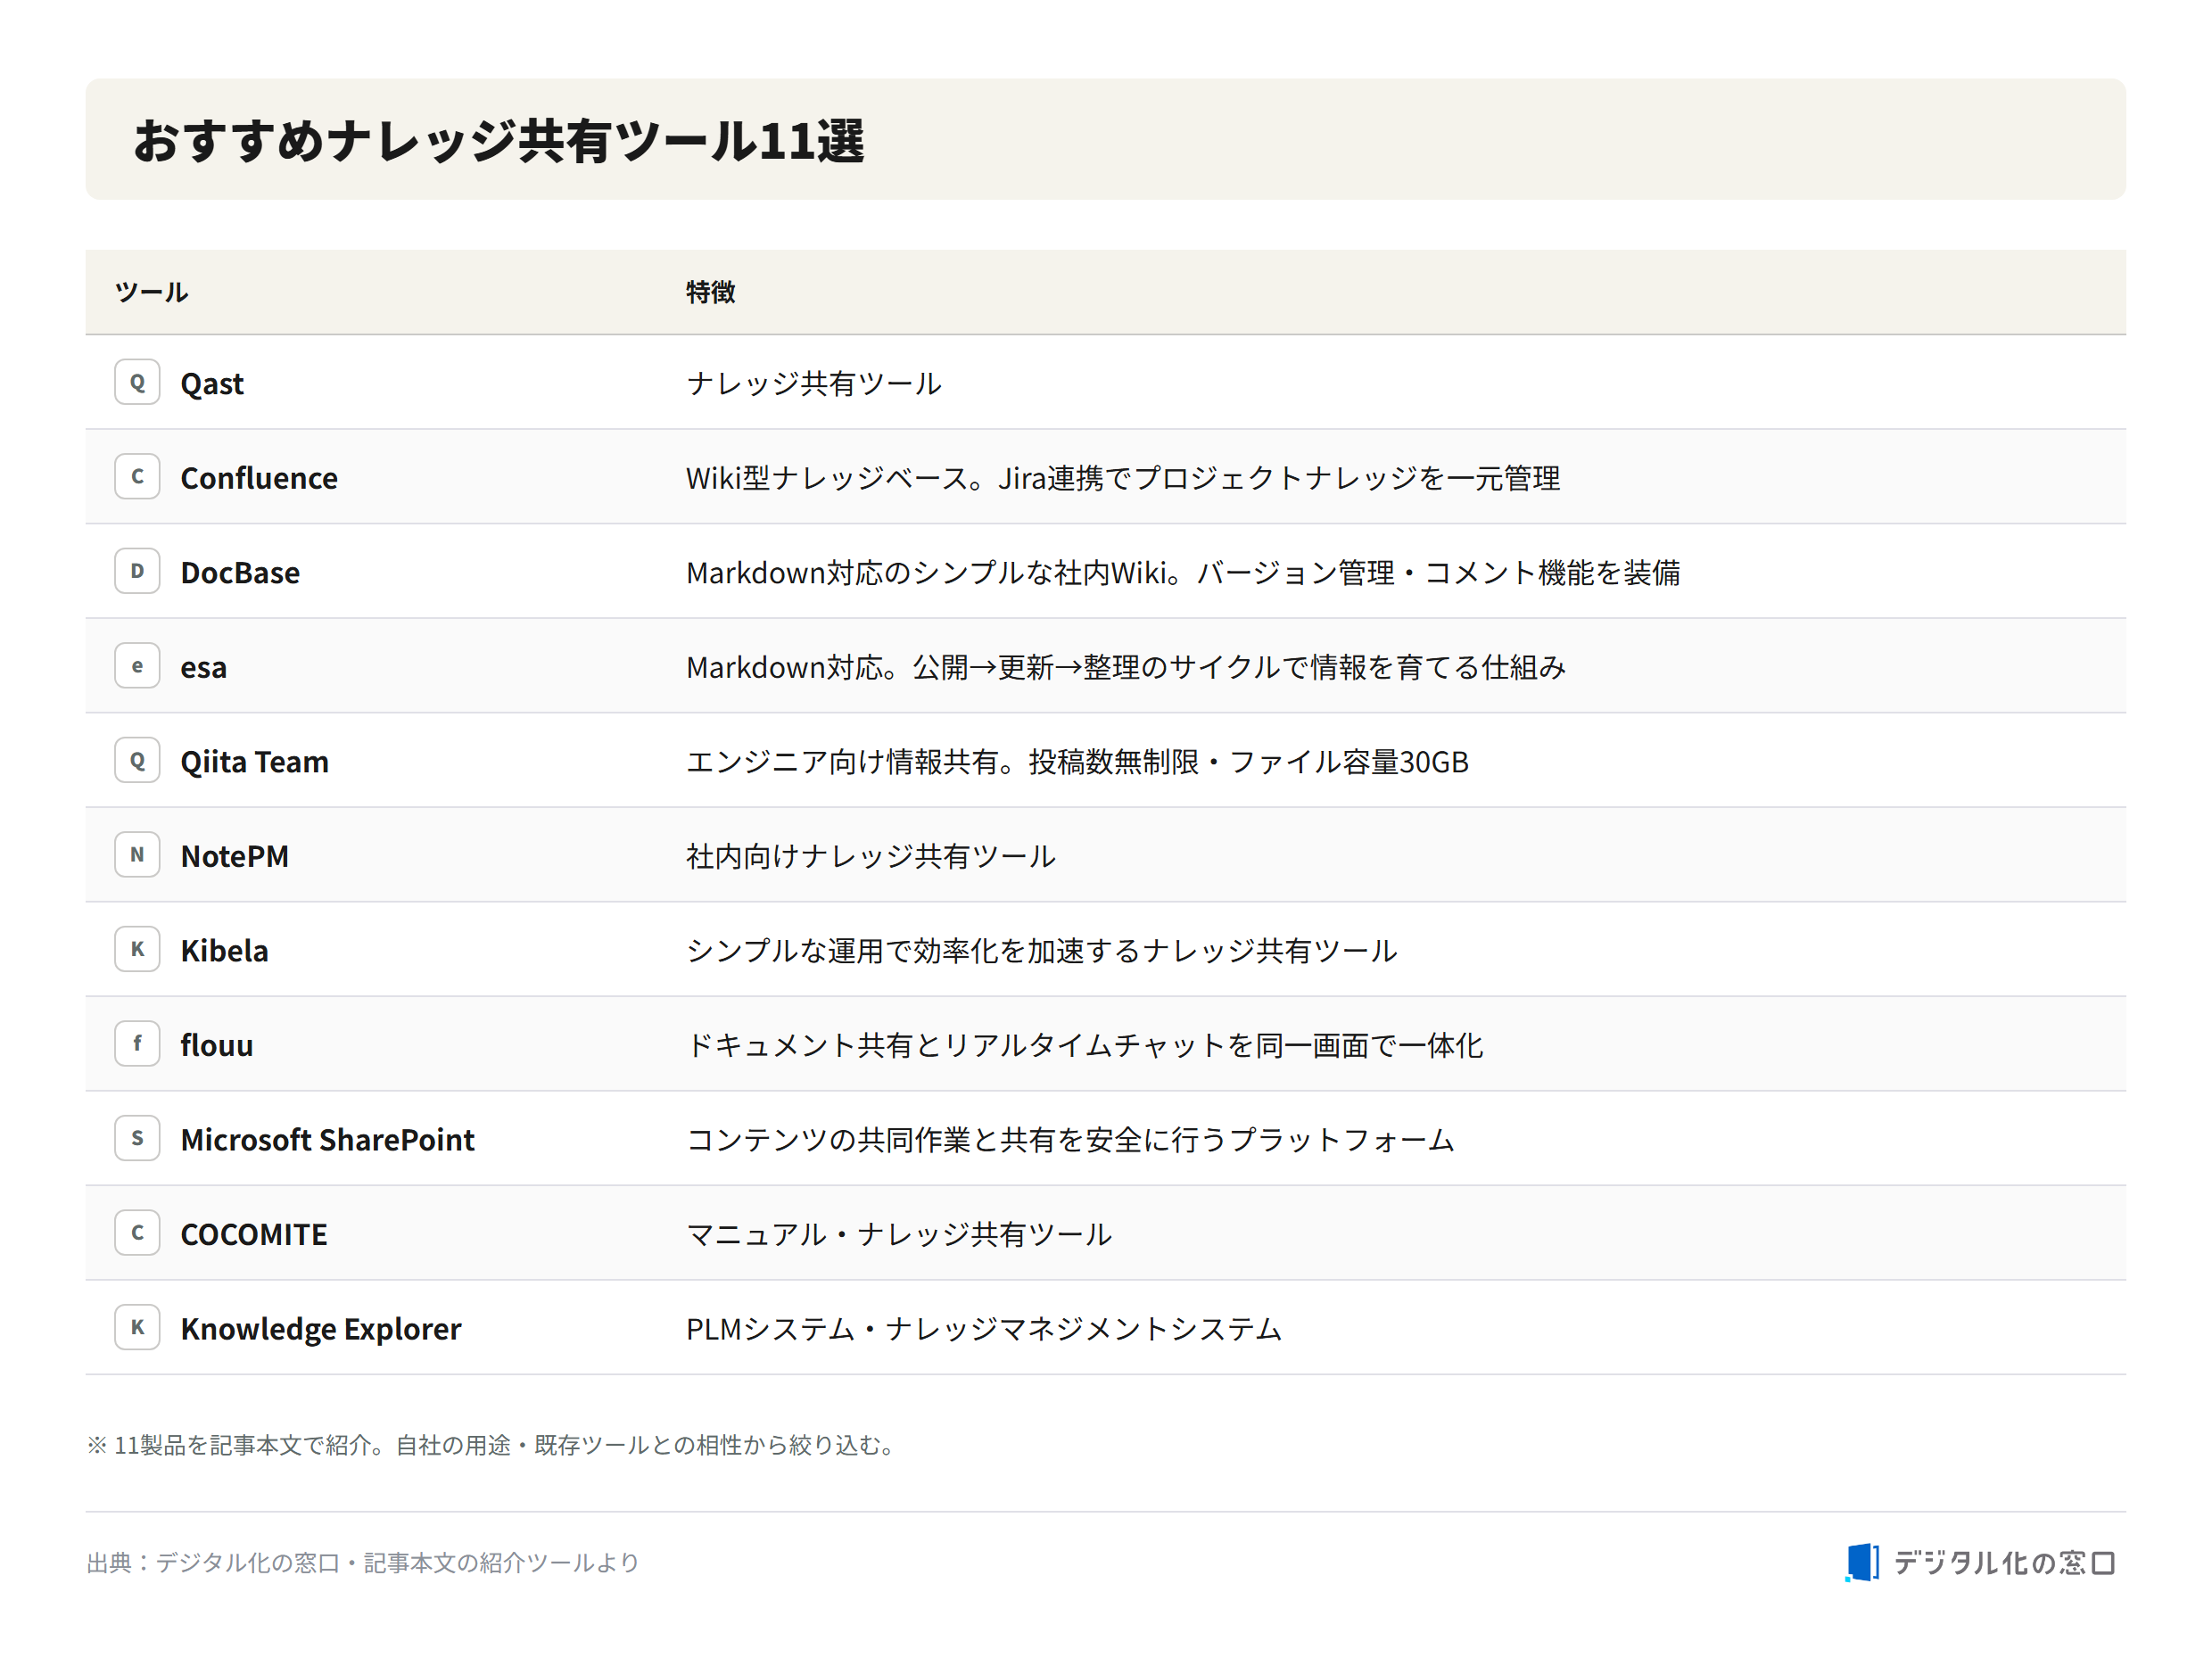Click COCOMITE description マニュアル・ナレッジ共有ツール

point(898,1234)
